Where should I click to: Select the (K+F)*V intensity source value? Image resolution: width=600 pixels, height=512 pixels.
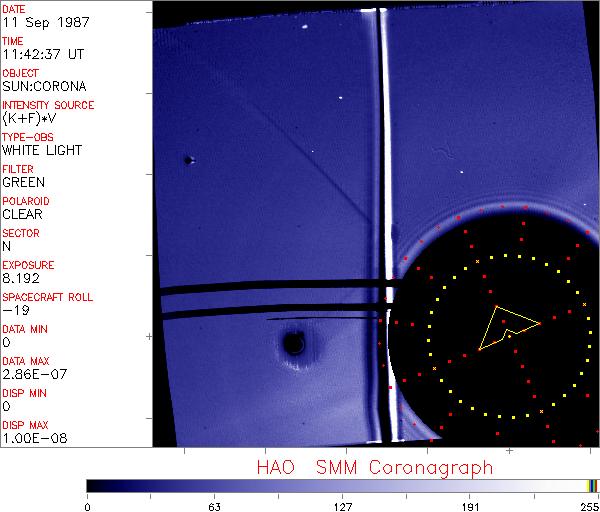click(x=30, y=118)
